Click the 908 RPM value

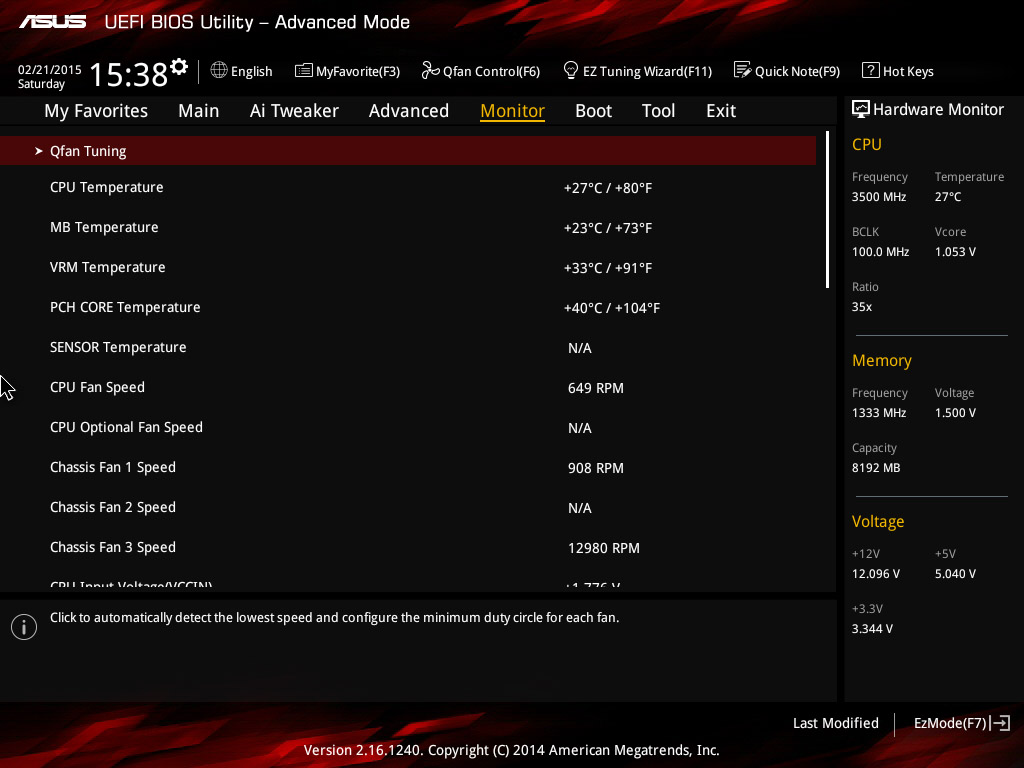[x=596, y=468]
